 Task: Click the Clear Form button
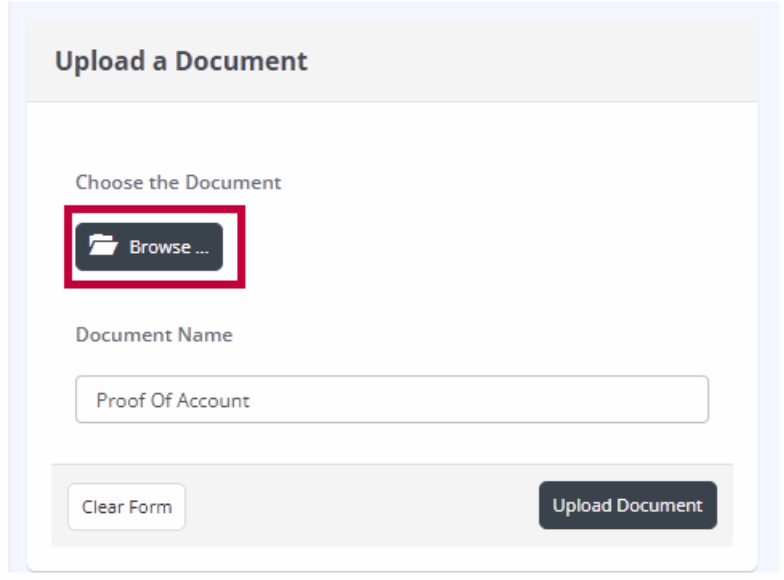click(x=126, y=507)
